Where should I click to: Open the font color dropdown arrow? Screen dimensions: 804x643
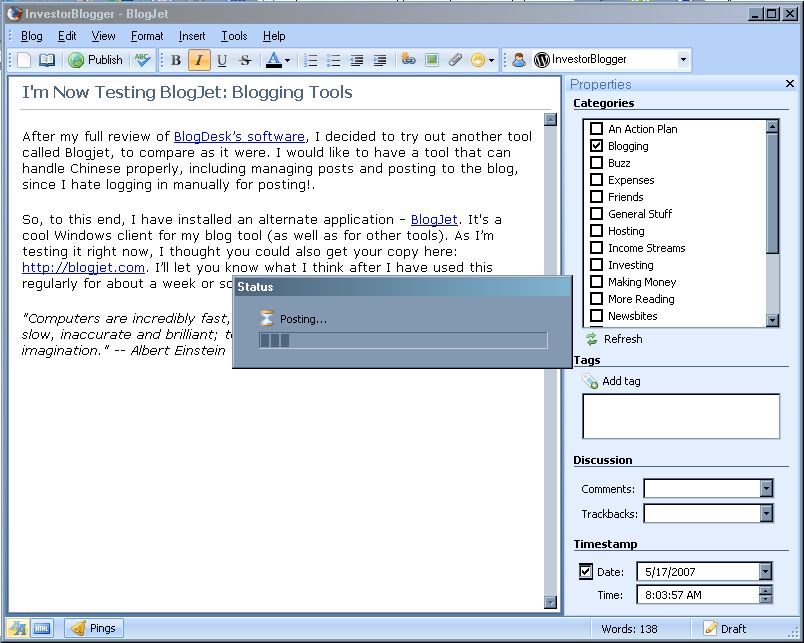tap(287, 60)
